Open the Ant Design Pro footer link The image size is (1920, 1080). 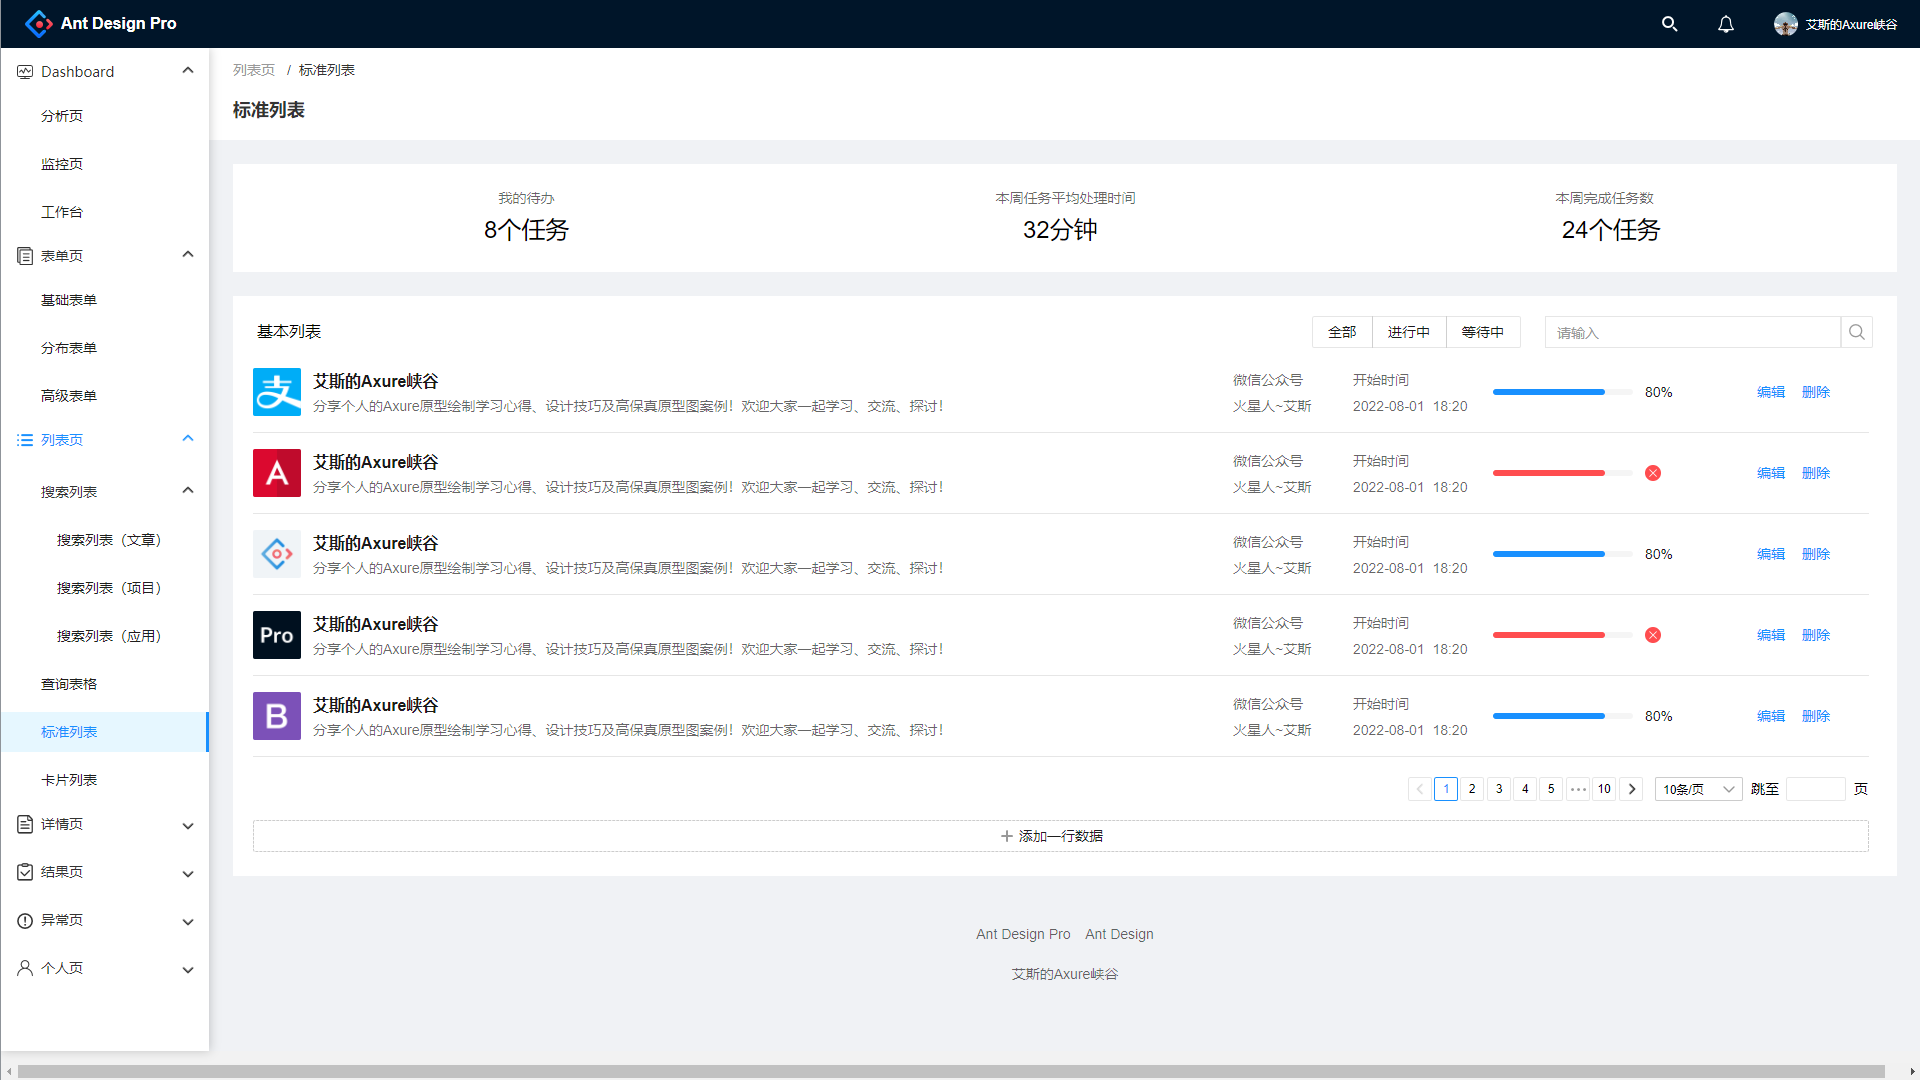(x=1023, y=934)
